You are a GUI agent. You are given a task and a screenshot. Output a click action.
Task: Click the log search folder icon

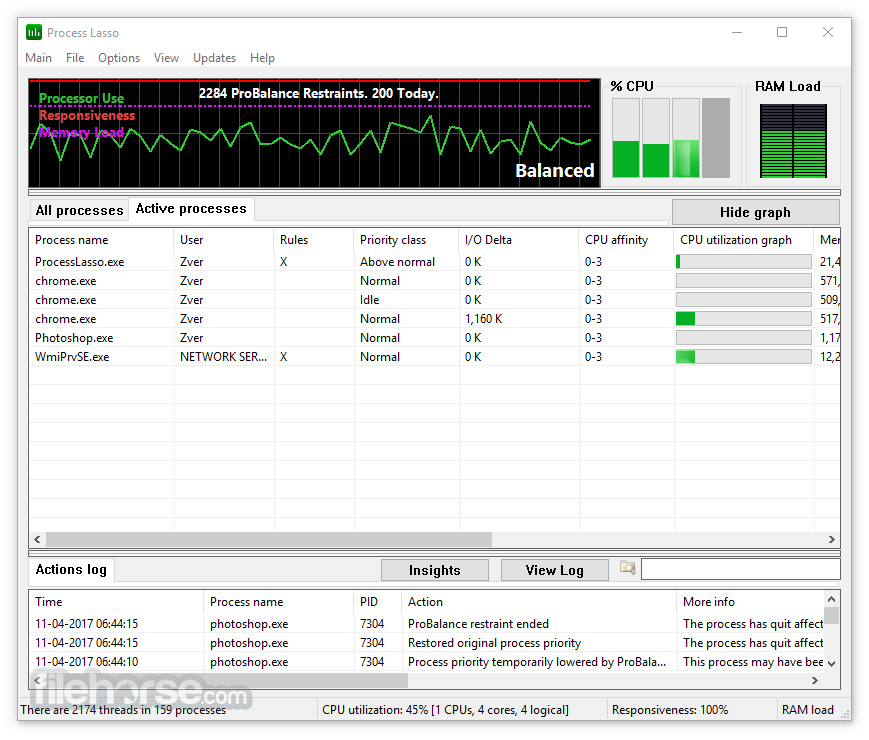[x=627, y=568]
